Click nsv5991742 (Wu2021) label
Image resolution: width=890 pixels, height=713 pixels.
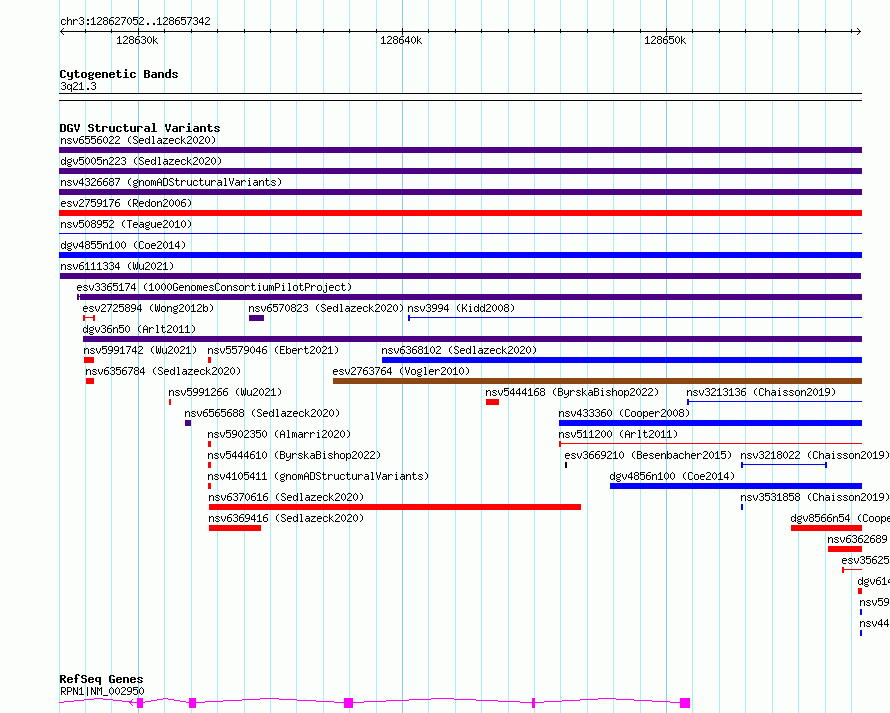click(x=140, y=350)
